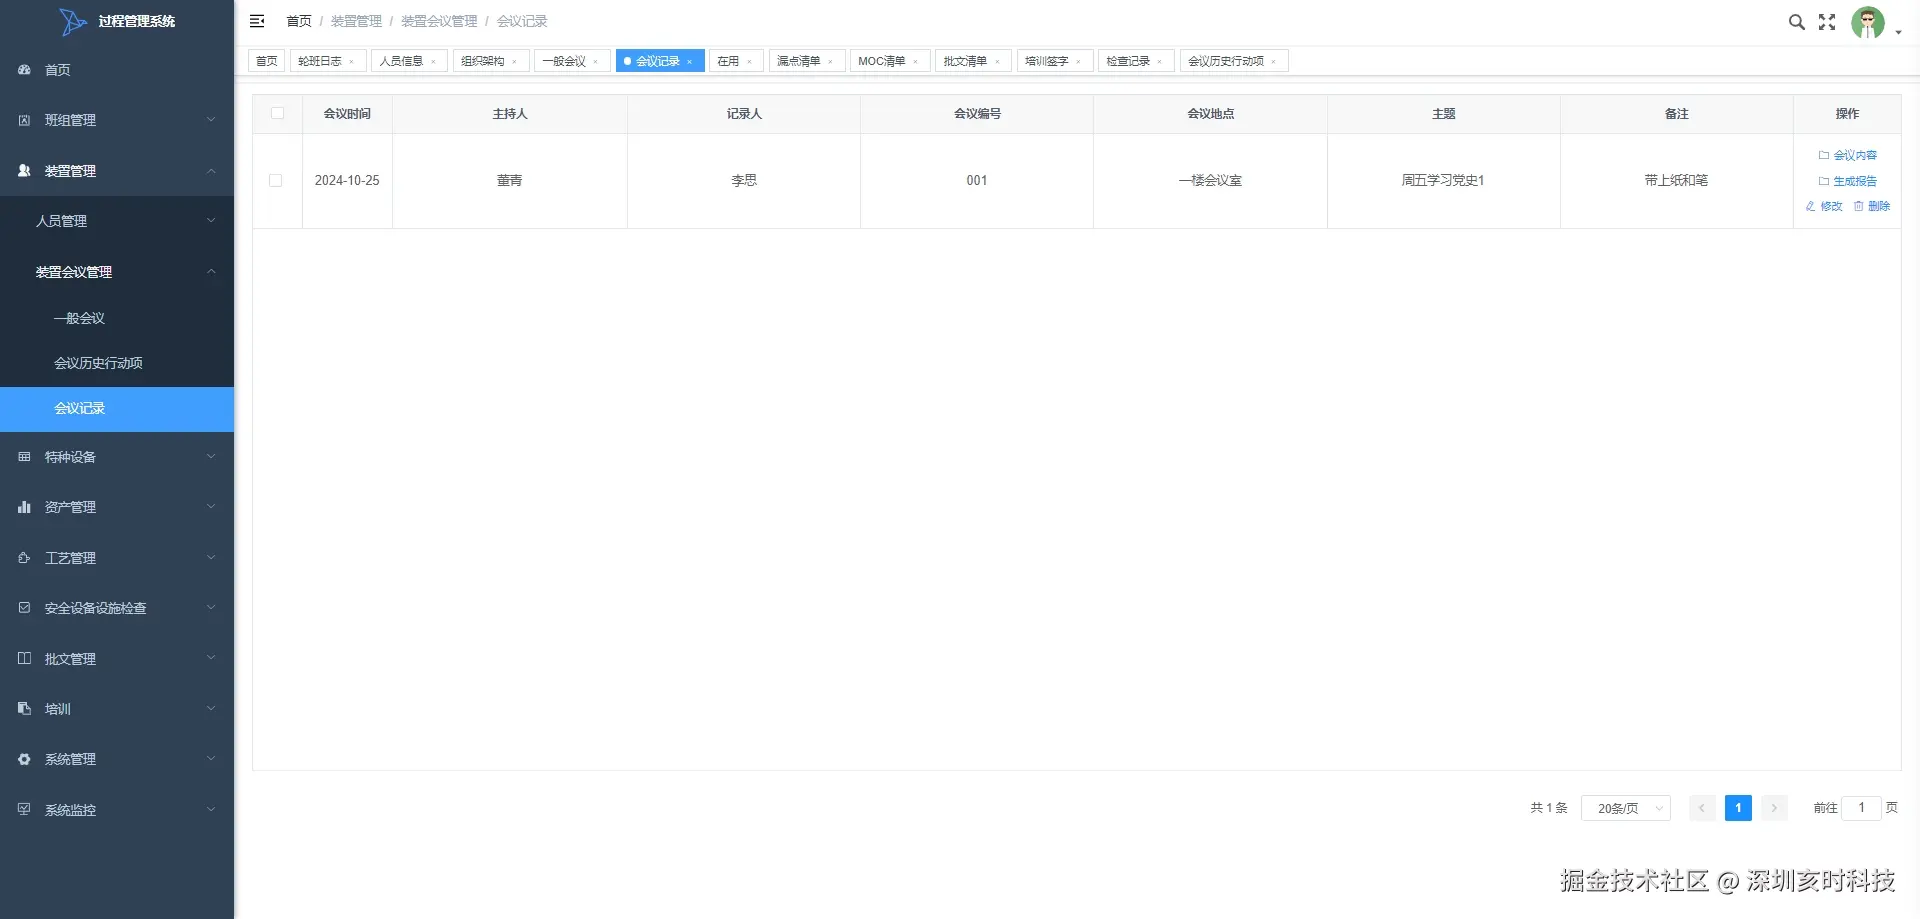1920x919 pixels.
Task: Switch to the 首页 tab
Action: pyautogui.click(x=267, y=61)
